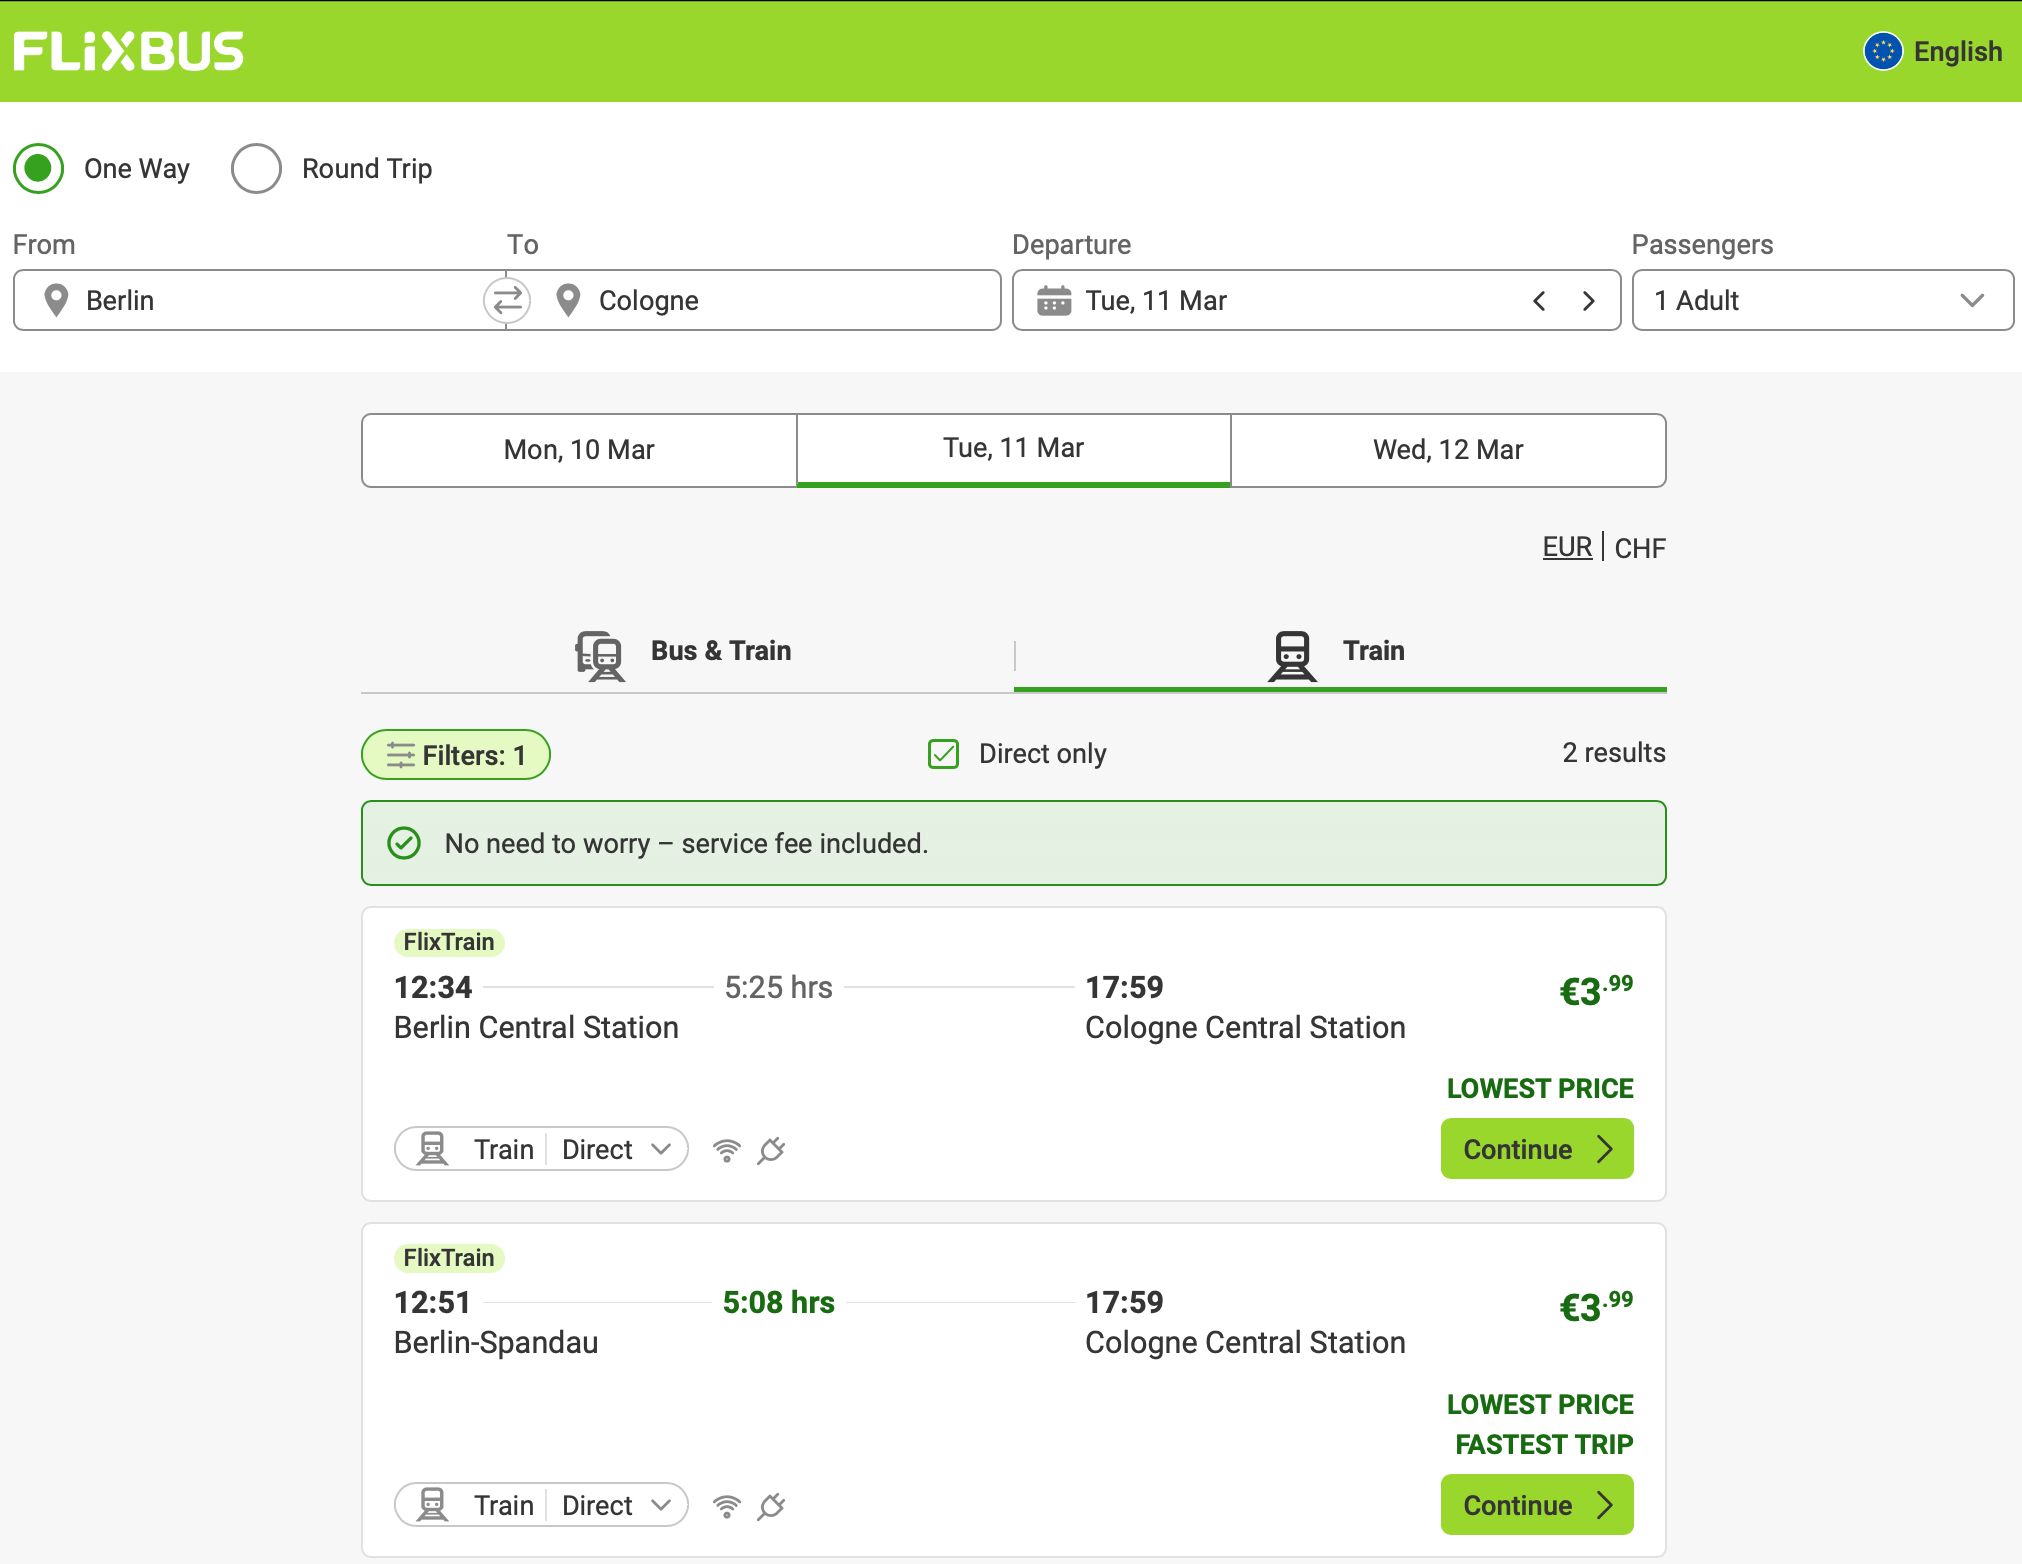Go to previous departure day arrow
This screenshot has width=2022, height=1564.
[1539, 300]
